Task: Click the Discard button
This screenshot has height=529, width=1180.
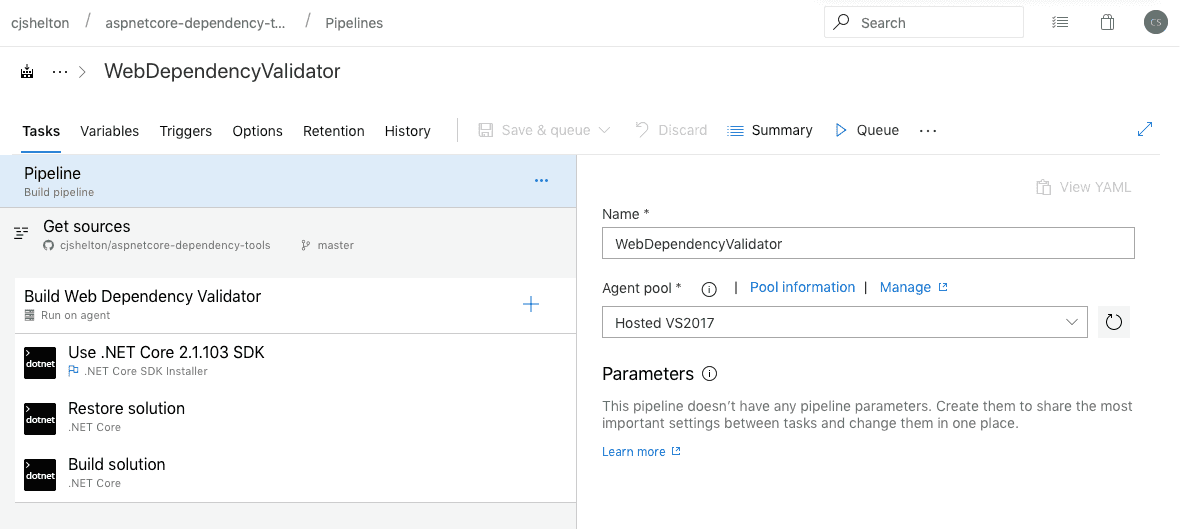Action: tap(671, 130)
